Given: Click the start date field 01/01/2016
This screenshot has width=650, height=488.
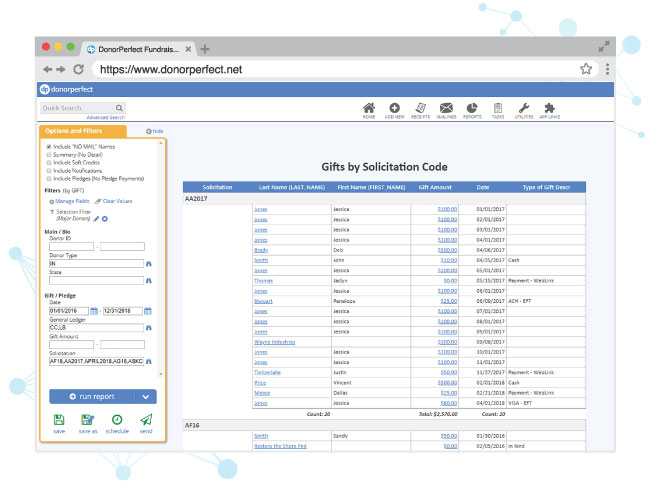Looking at the screenshot, I should coord(69,311).
